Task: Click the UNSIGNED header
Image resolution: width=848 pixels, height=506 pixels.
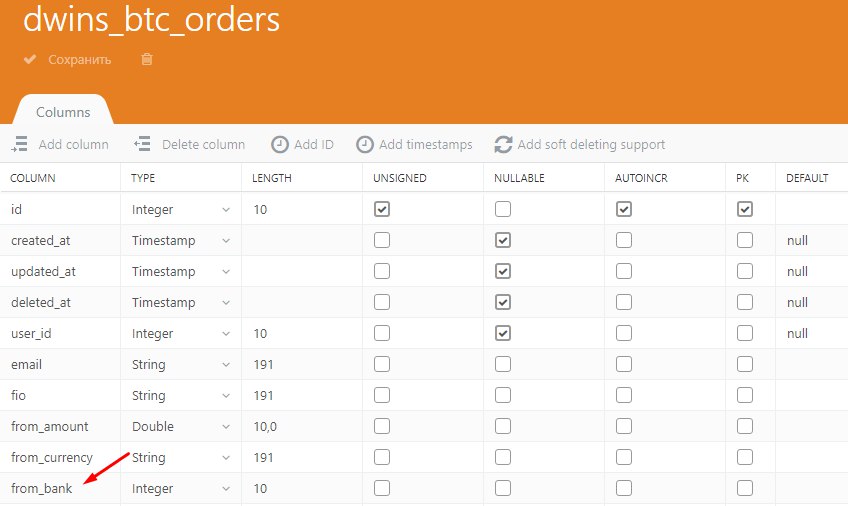Action: pos(400,178)
